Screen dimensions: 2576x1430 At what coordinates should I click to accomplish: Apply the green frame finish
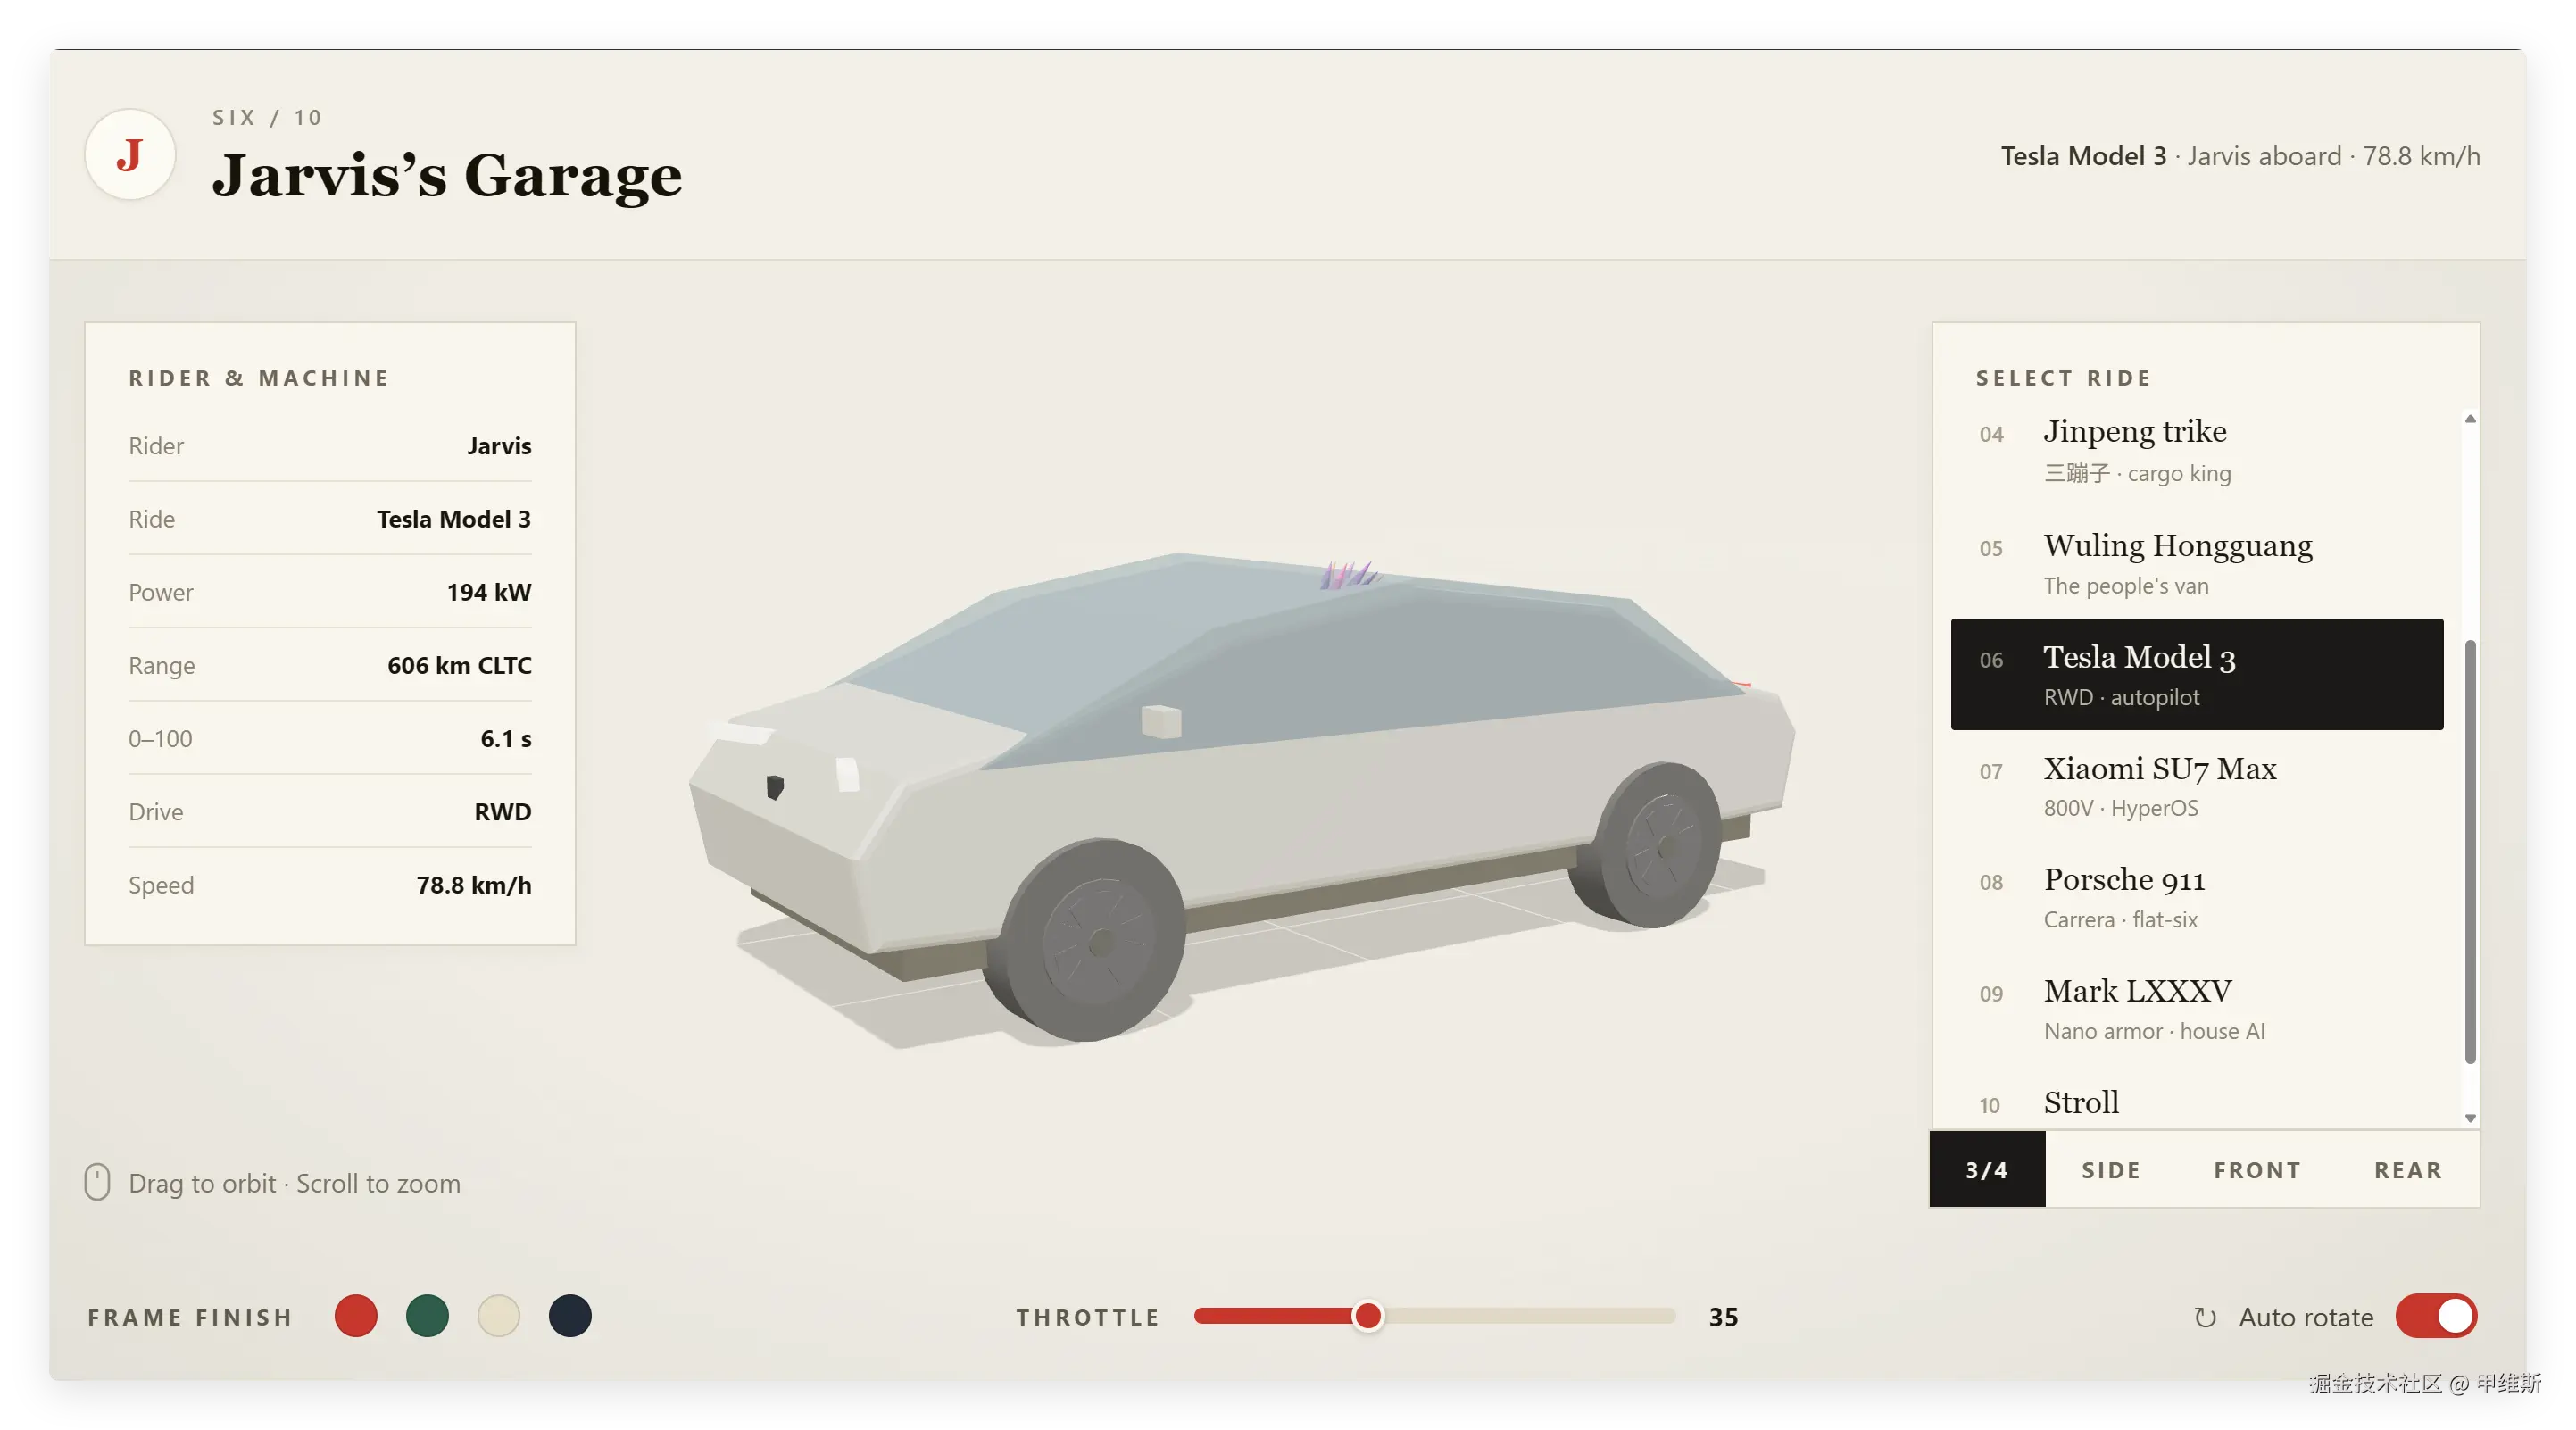(x=427, y=1316)
